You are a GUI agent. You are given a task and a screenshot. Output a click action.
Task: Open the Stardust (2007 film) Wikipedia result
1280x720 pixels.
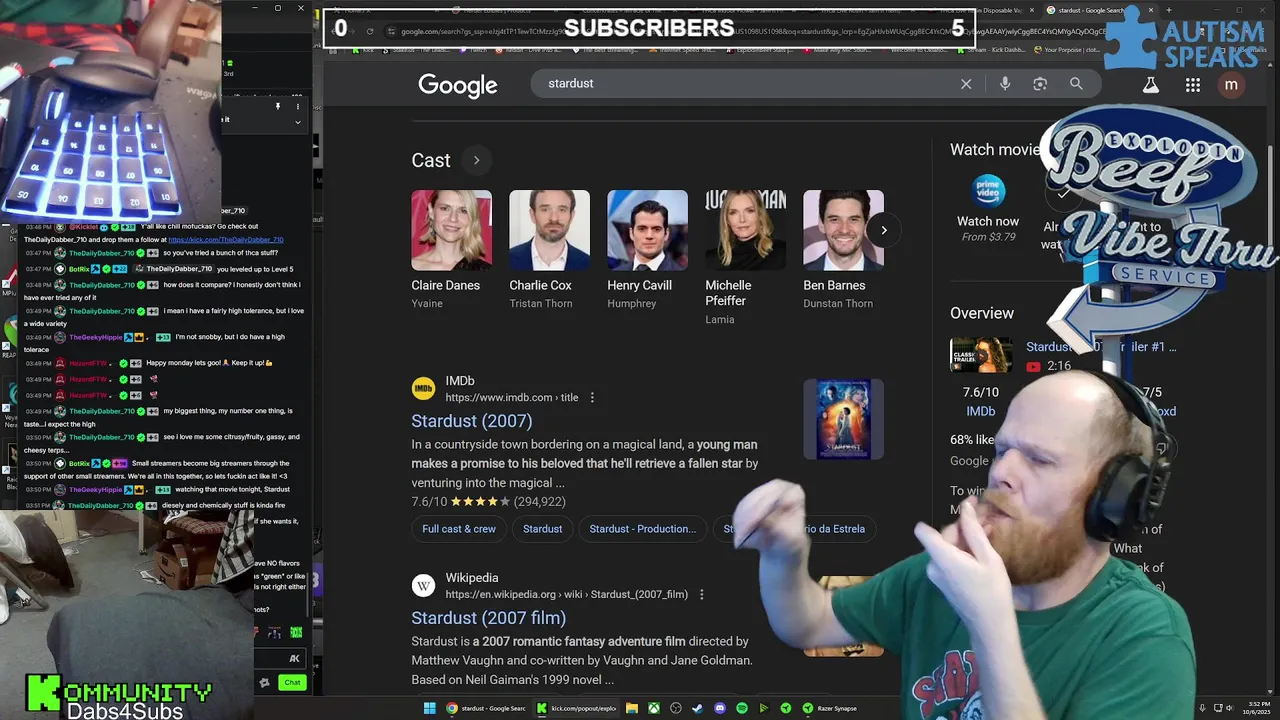488,618
